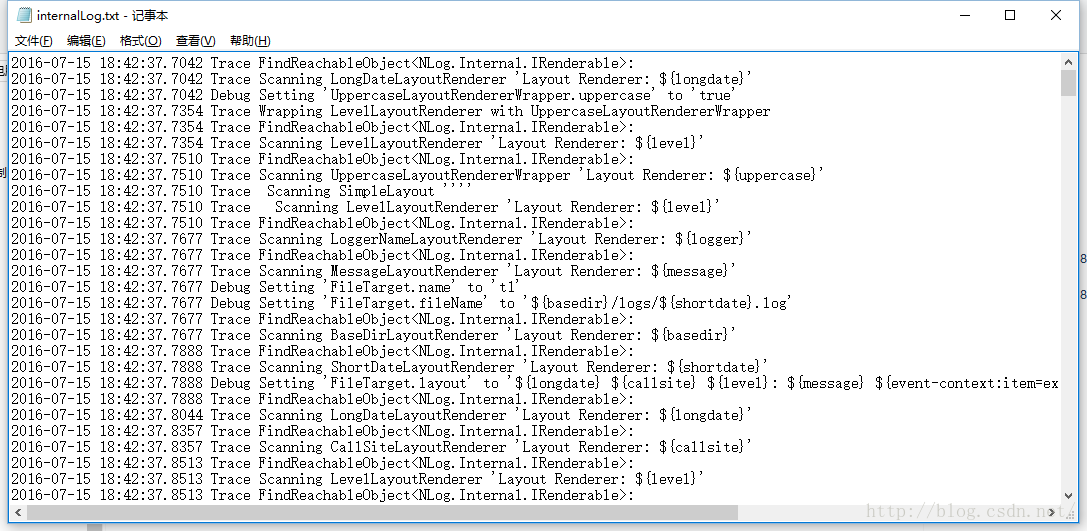Open the 编辑(E) menu
This screenshot has width=1087, height=531.
point(87,41)
